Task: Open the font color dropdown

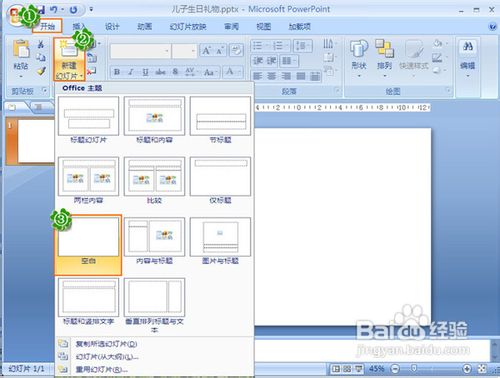Action: (x=232, y=71)
